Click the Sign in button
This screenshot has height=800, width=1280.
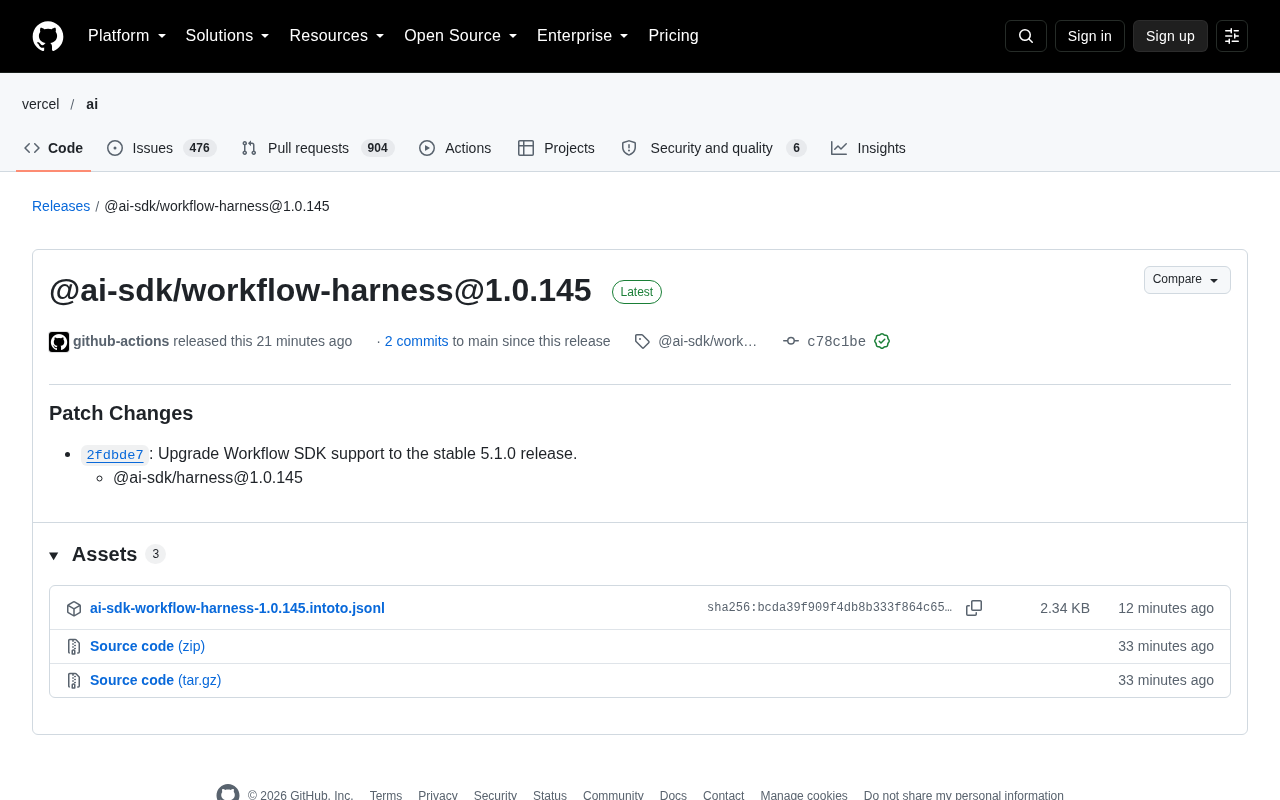1090,36
